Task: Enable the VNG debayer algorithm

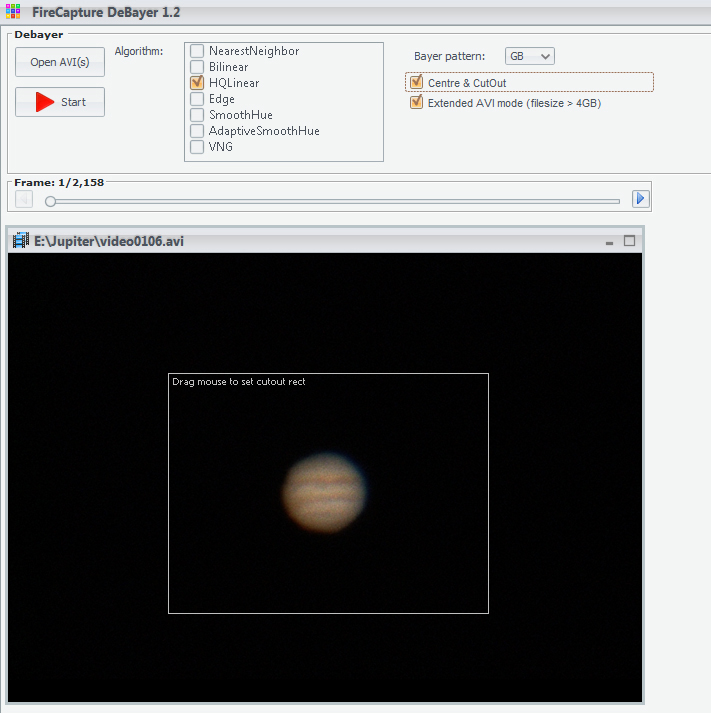Action: [197, 147]
